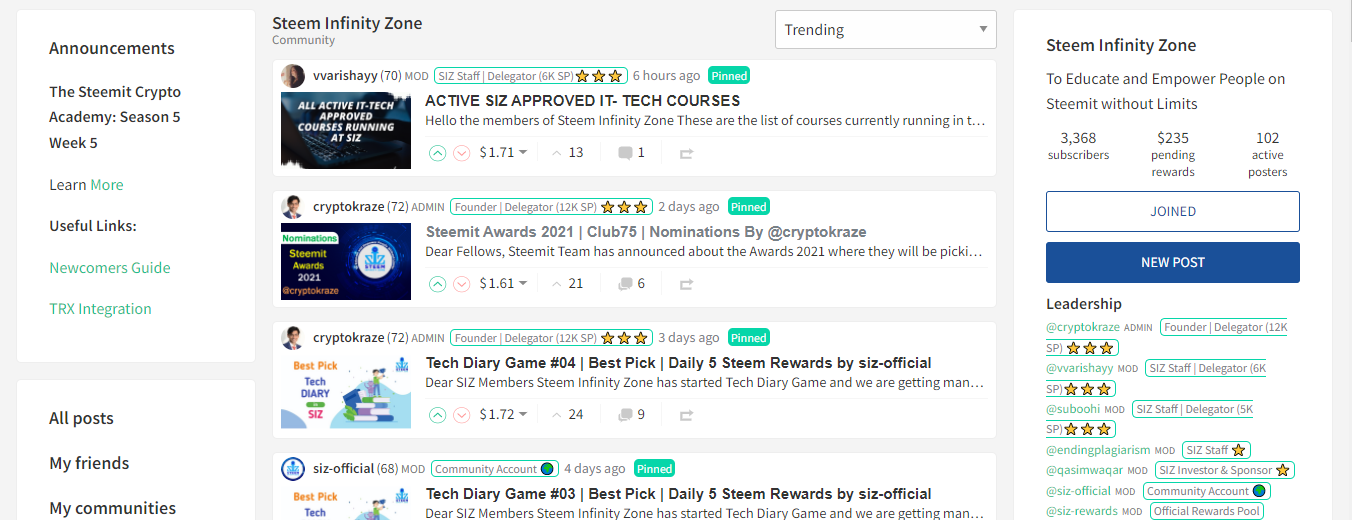Resteem the Tech Diary Game #04 post
Viewport: 1352px width, 520px height.
[x=686, y=416]
